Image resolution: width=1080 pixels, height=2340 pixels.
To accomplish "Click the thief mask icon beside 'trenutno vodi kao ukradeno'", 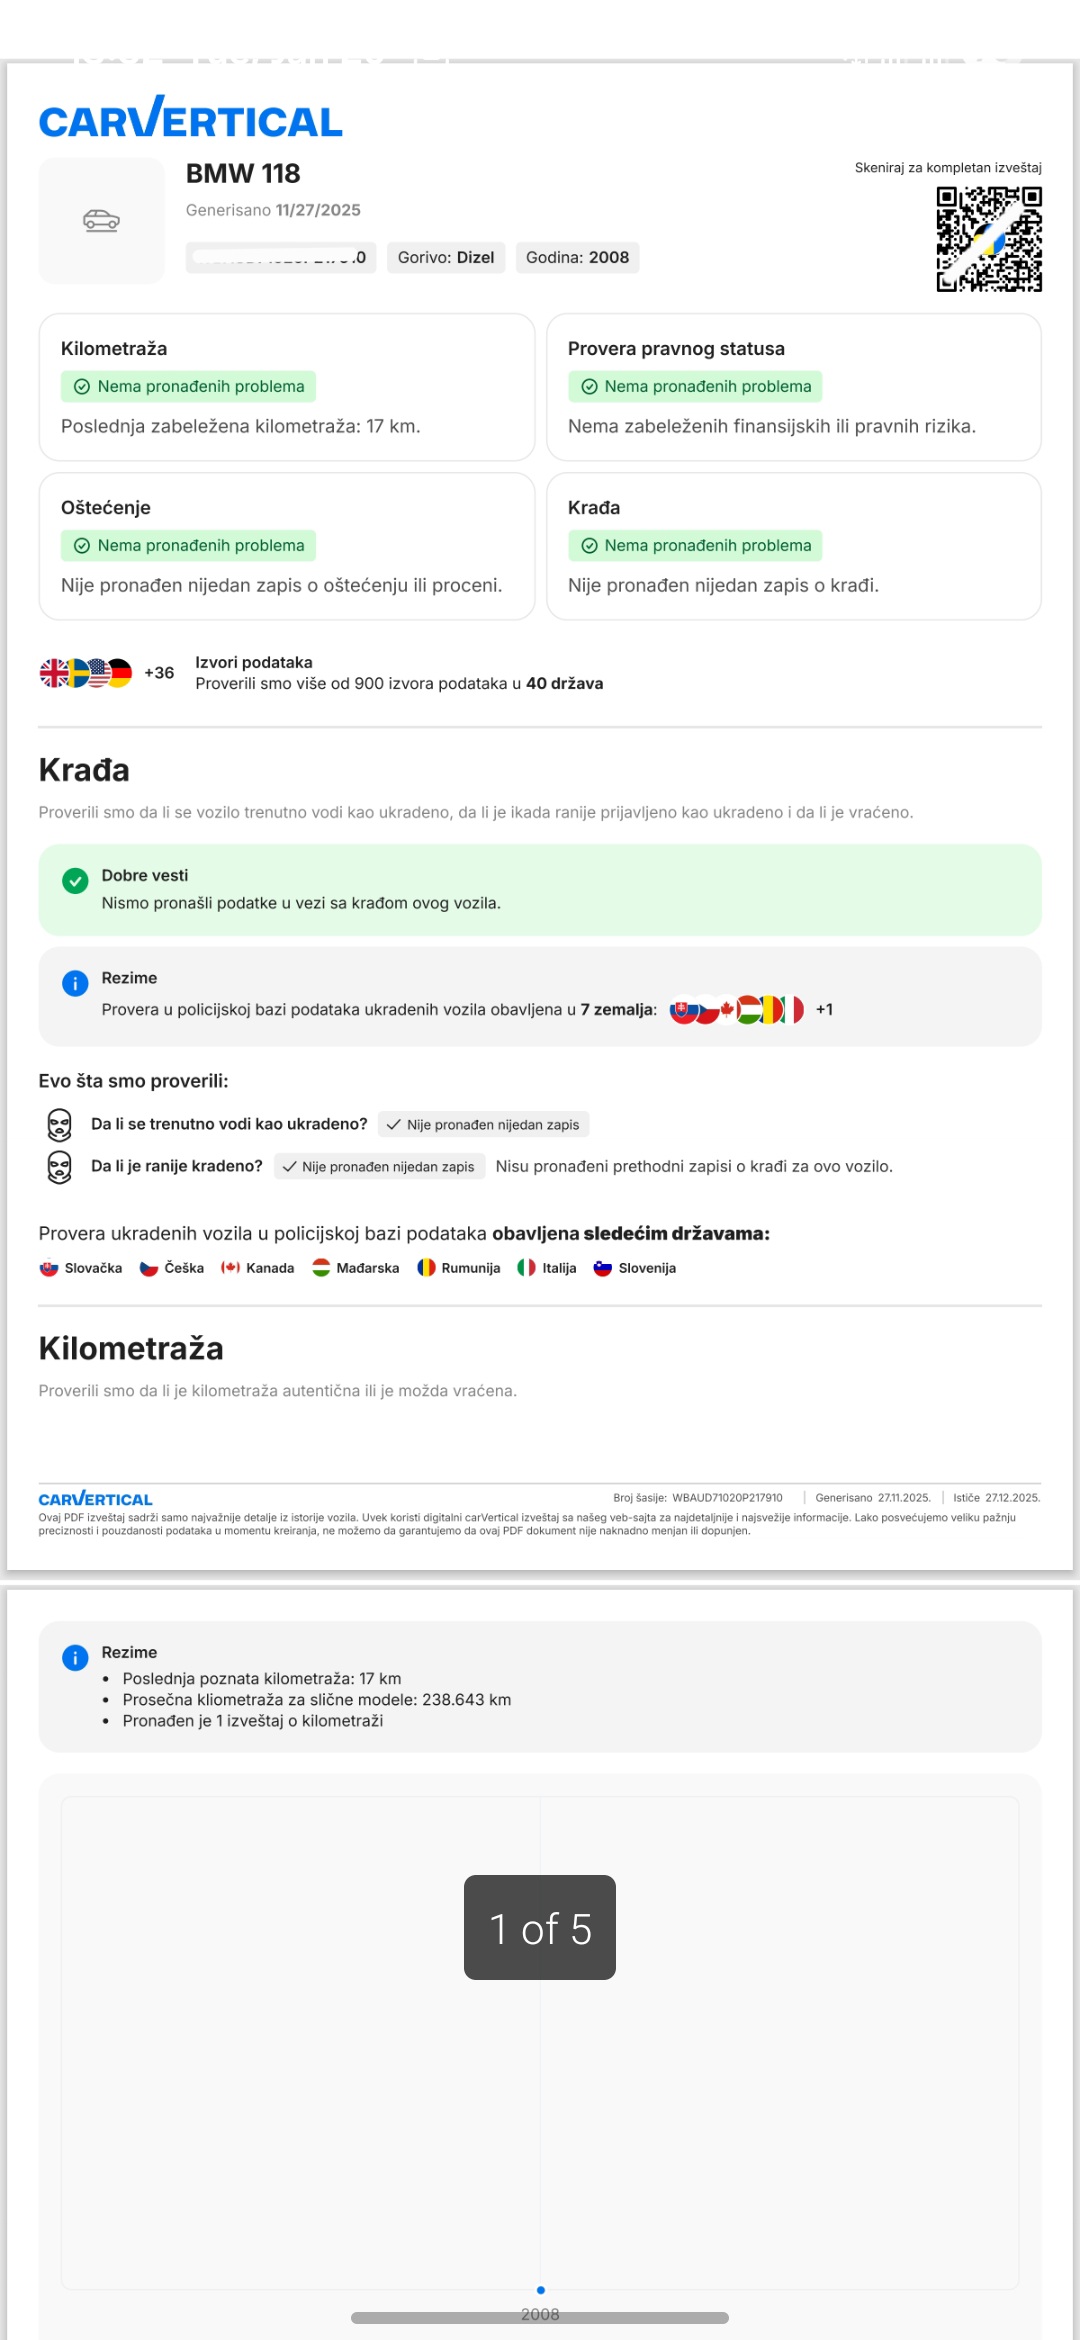I will tap(60, 1125).
